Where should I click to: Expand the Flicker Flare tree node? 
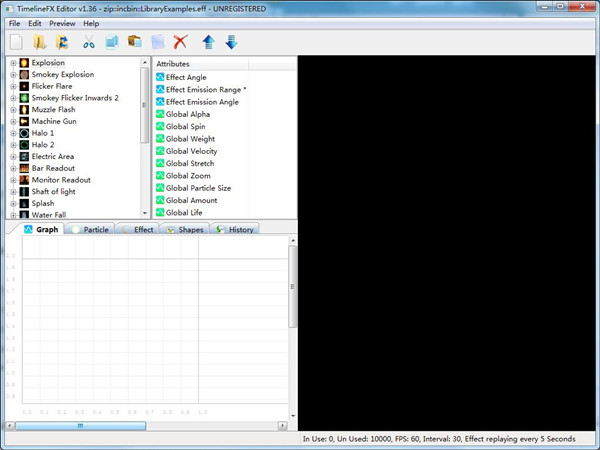13,86
